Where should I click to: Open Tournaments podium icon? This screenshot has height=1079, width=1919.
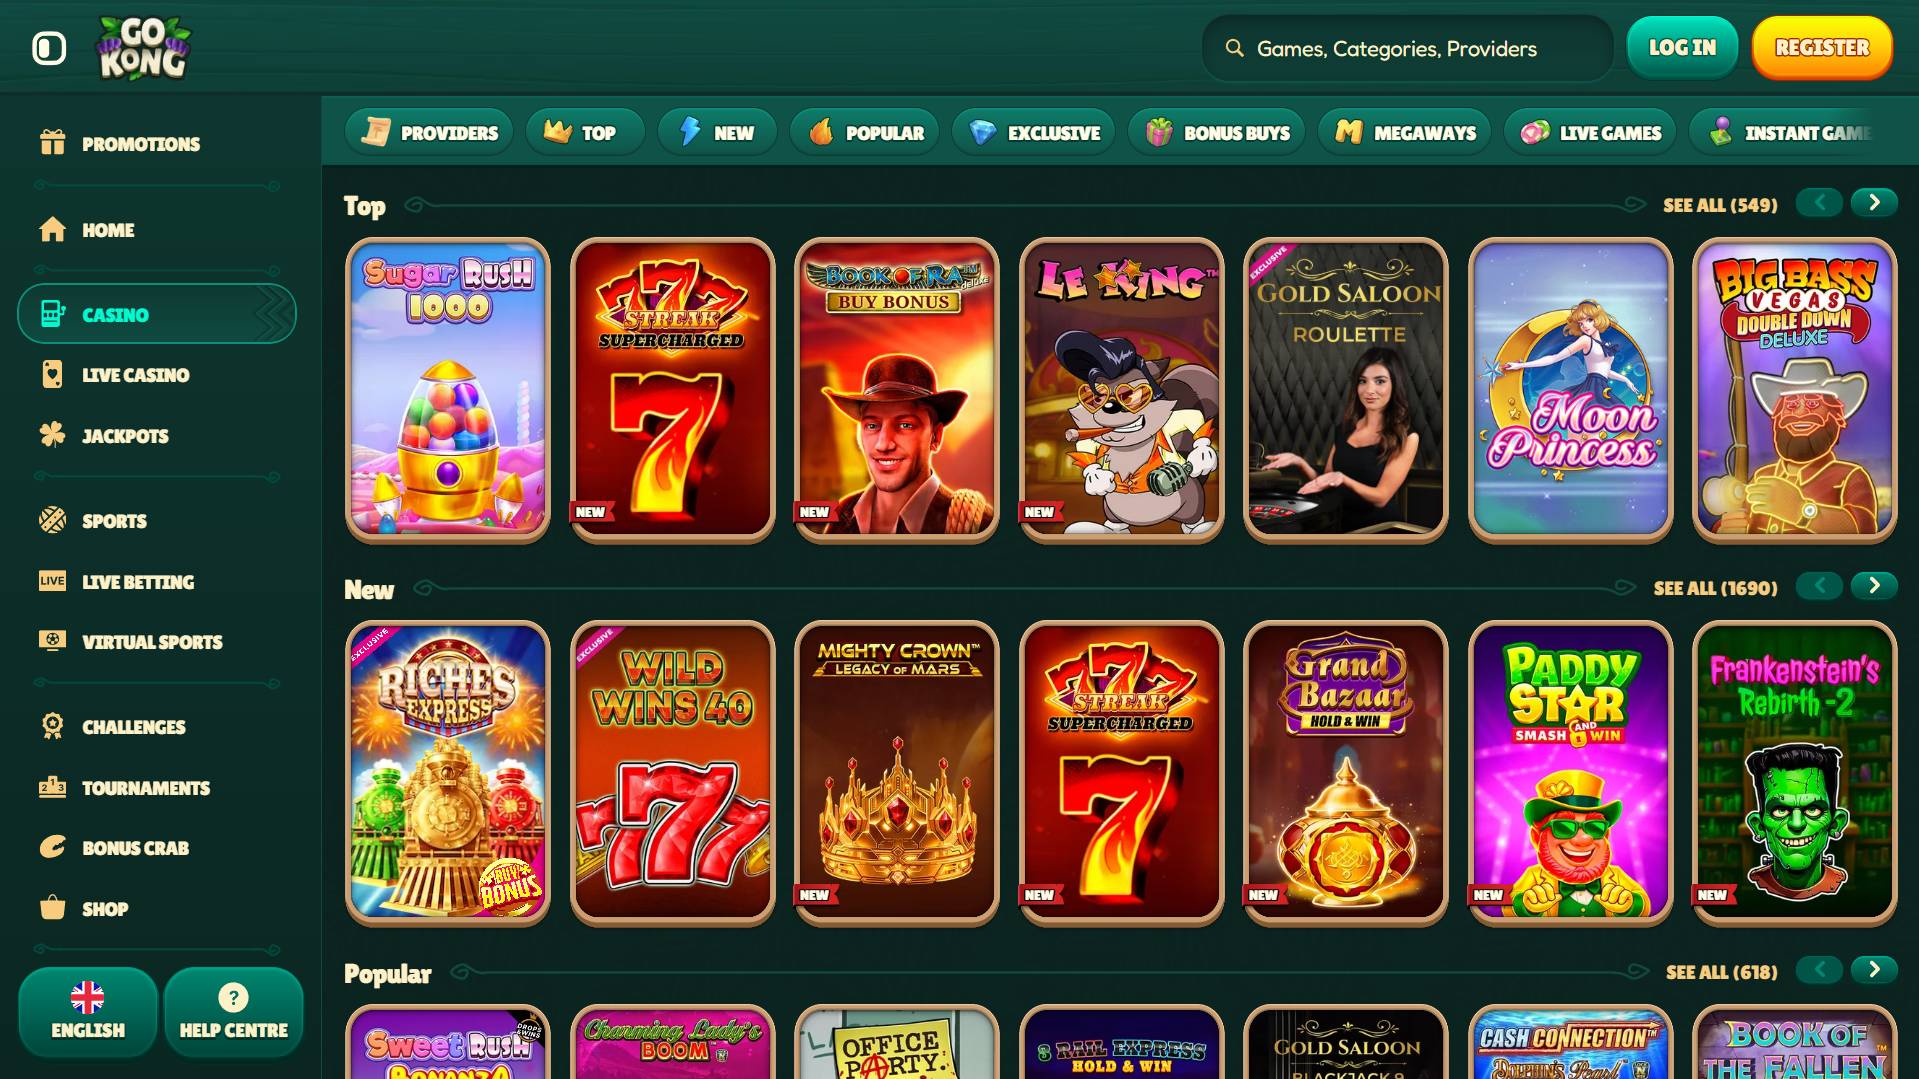[x=52, y=787]
